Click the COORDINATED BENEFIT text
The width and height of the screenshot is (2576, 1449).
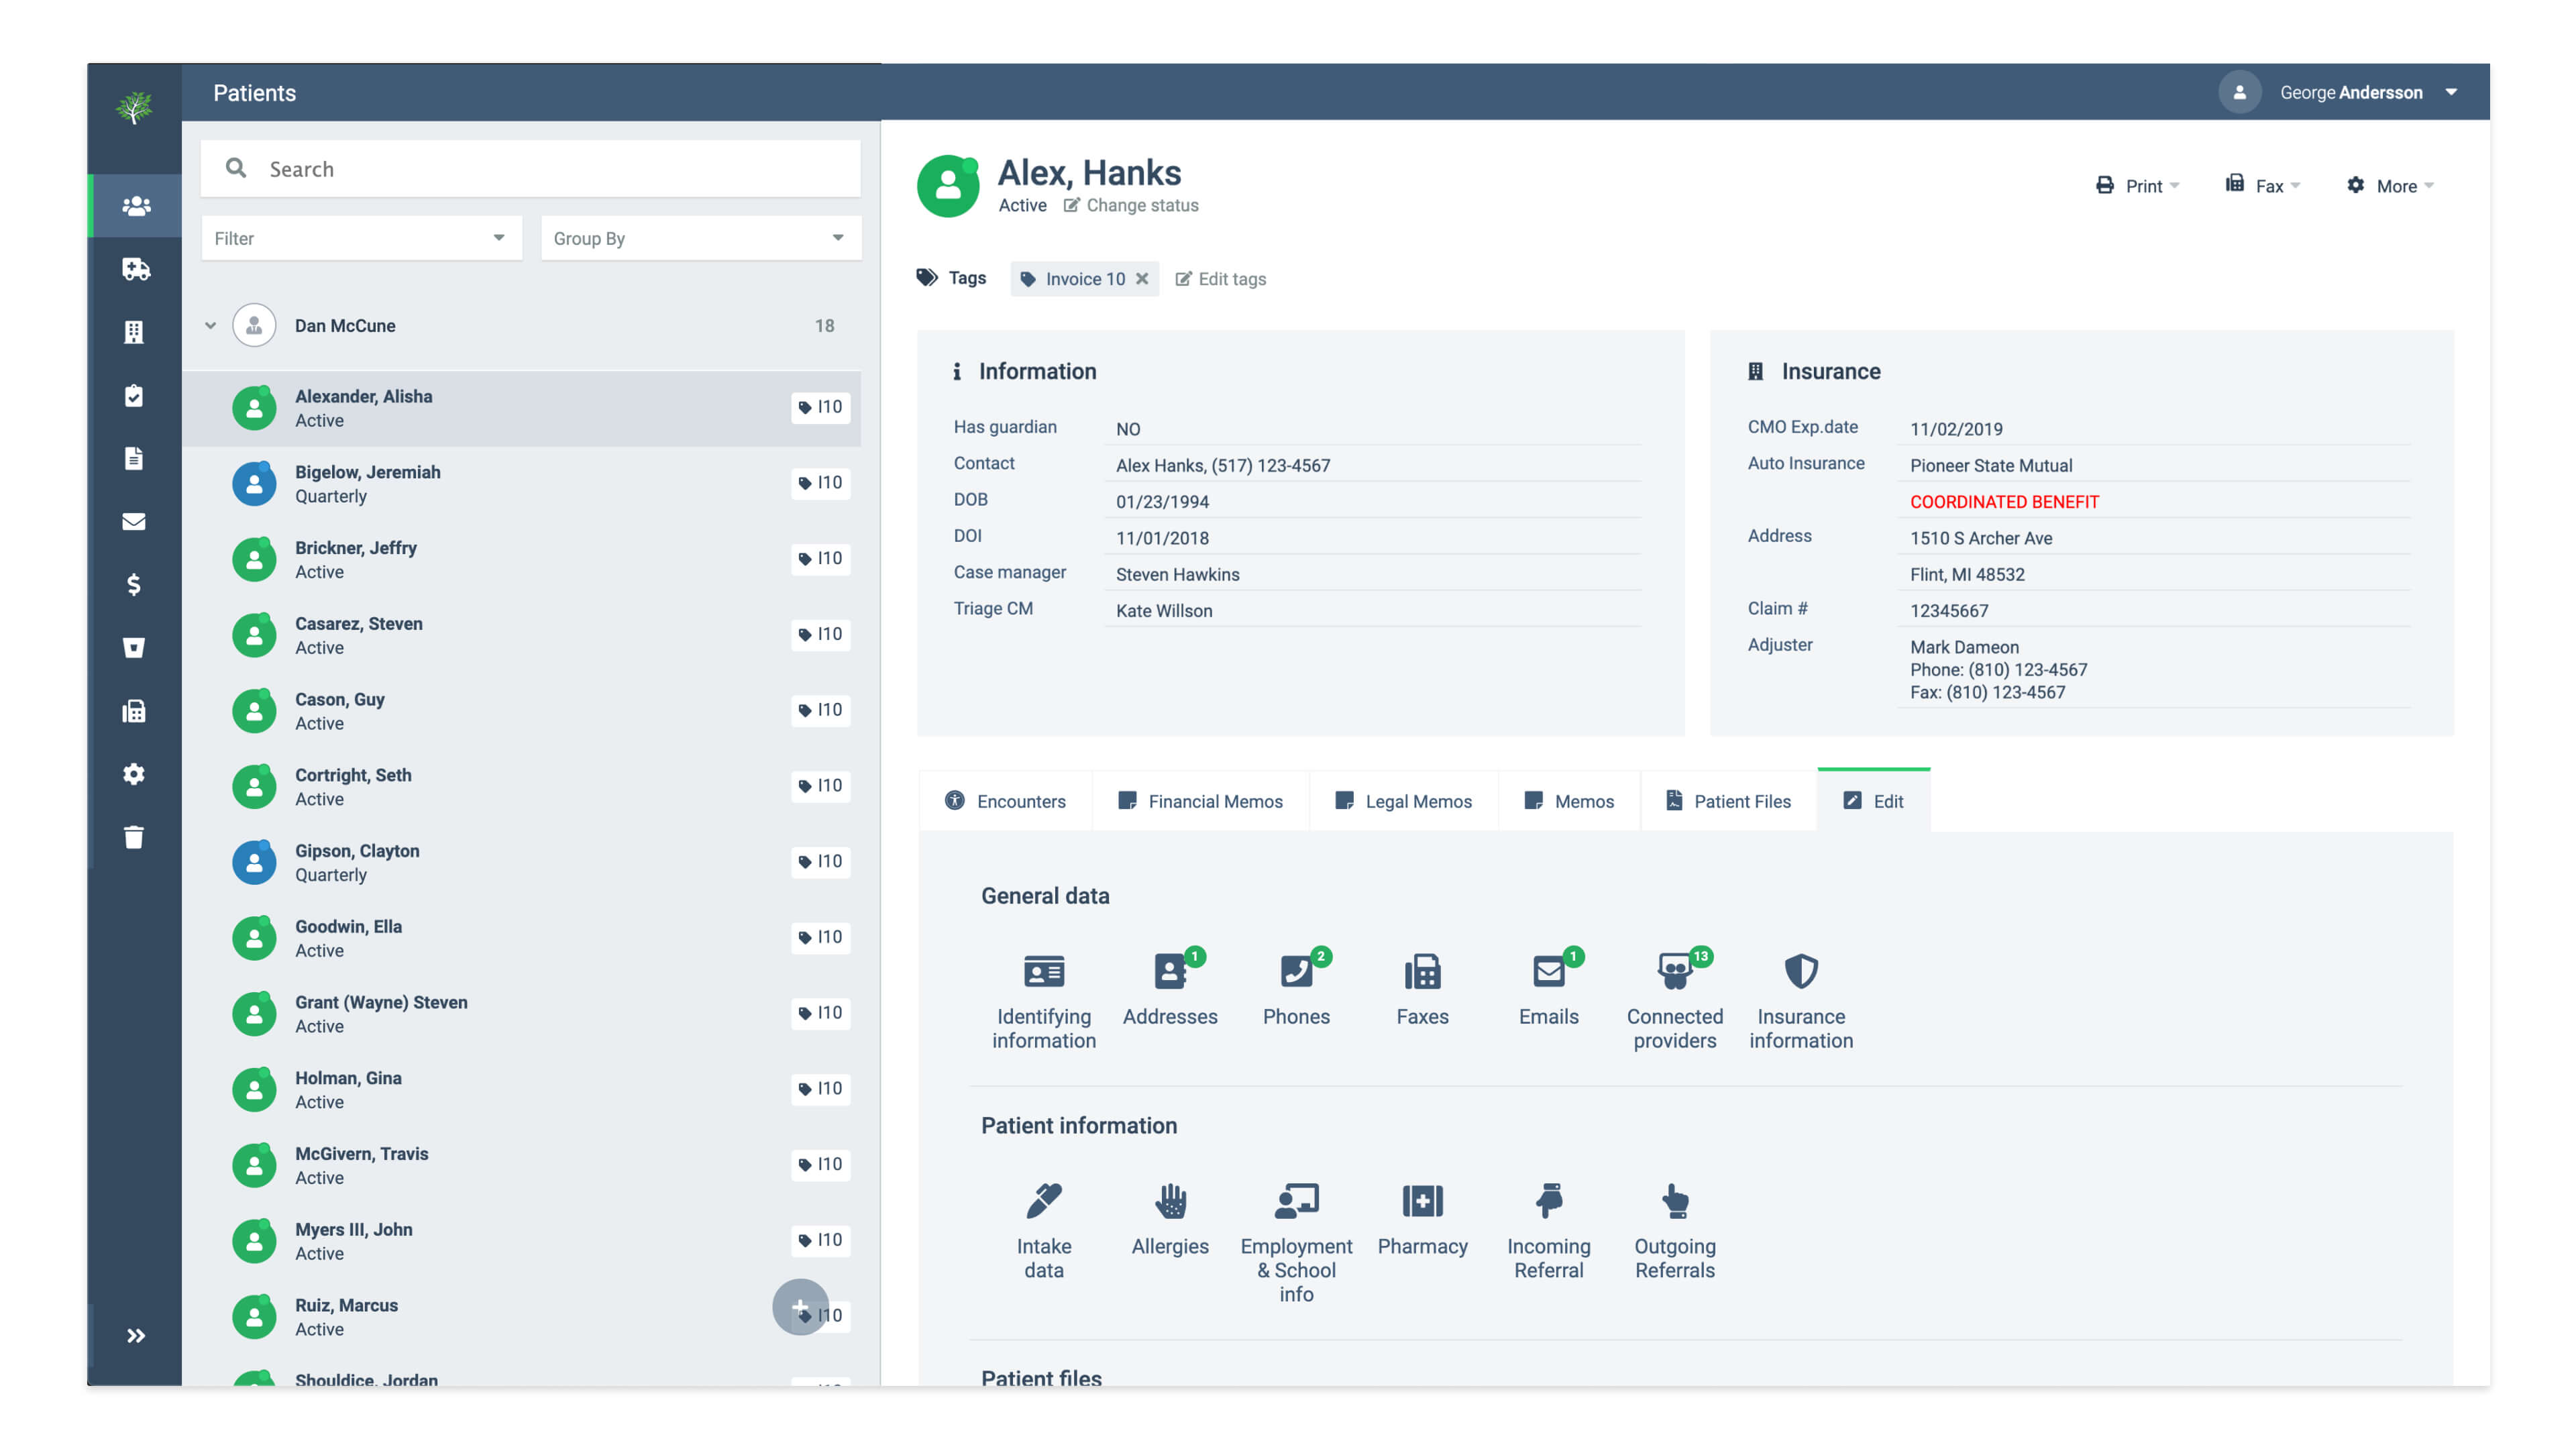point(2004,502)
